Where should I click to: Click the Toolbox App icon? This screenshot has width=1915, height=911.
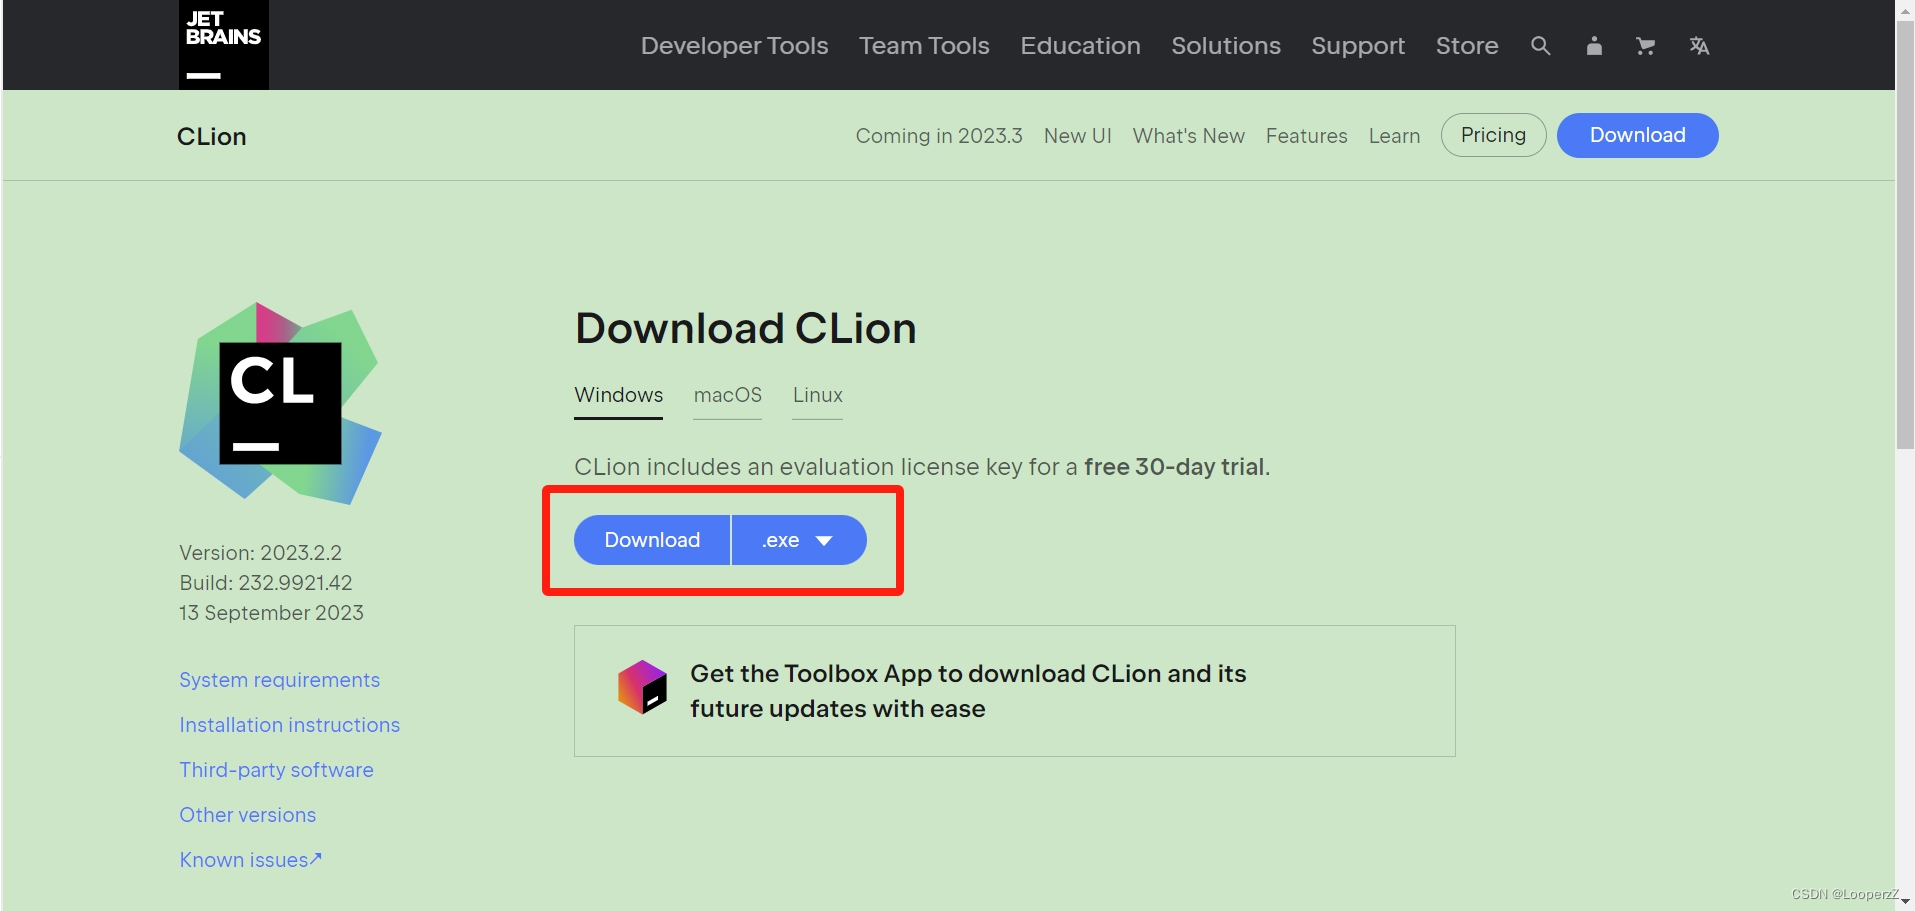[x=645, y=688]
